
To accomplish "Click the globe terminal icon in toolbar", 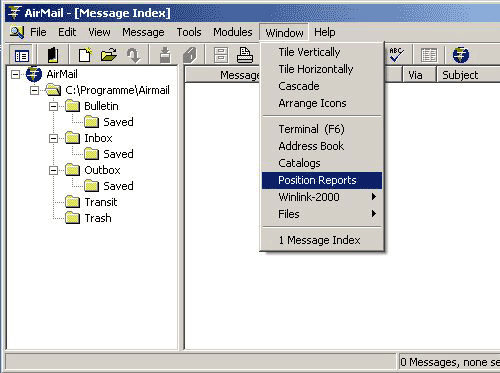I will [461, 55].
